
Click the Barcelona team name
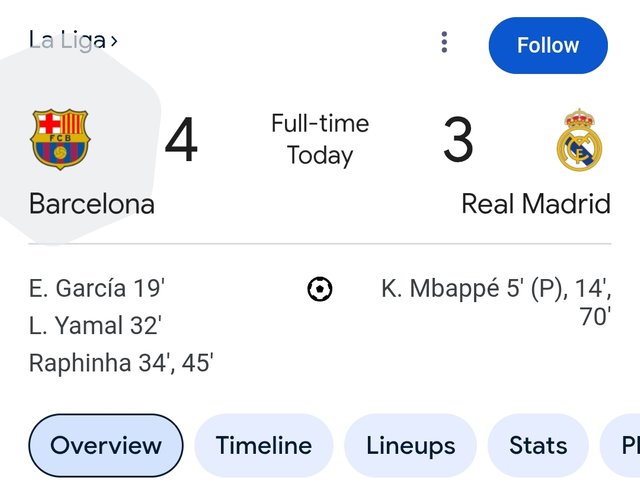[92, 204]
